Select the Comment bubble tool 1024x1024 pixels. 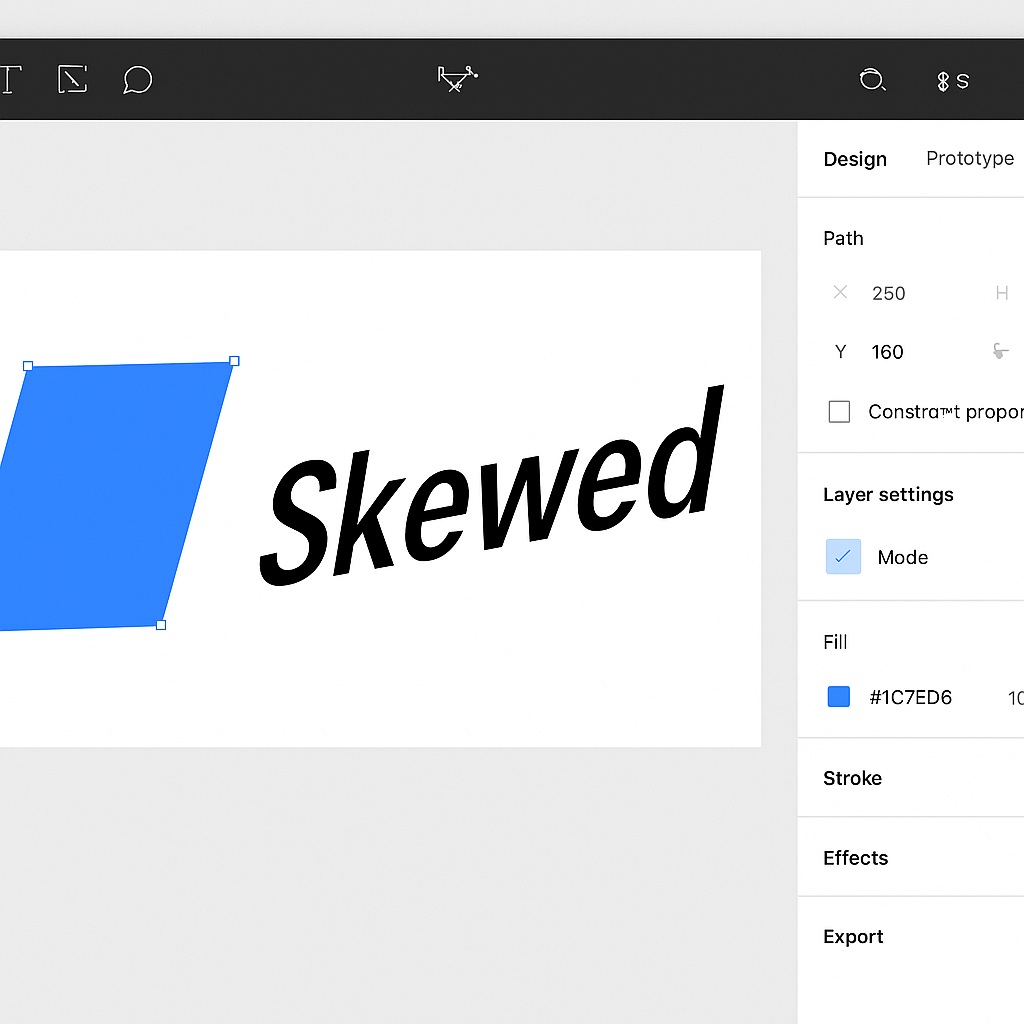(137, 80)
